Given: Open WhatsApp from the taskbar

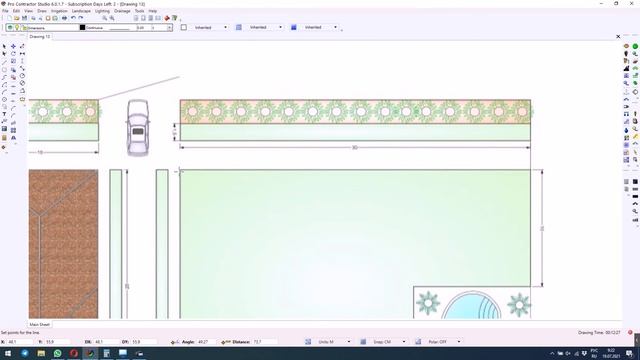Looking at the screenshot, I should coord(58,353).
